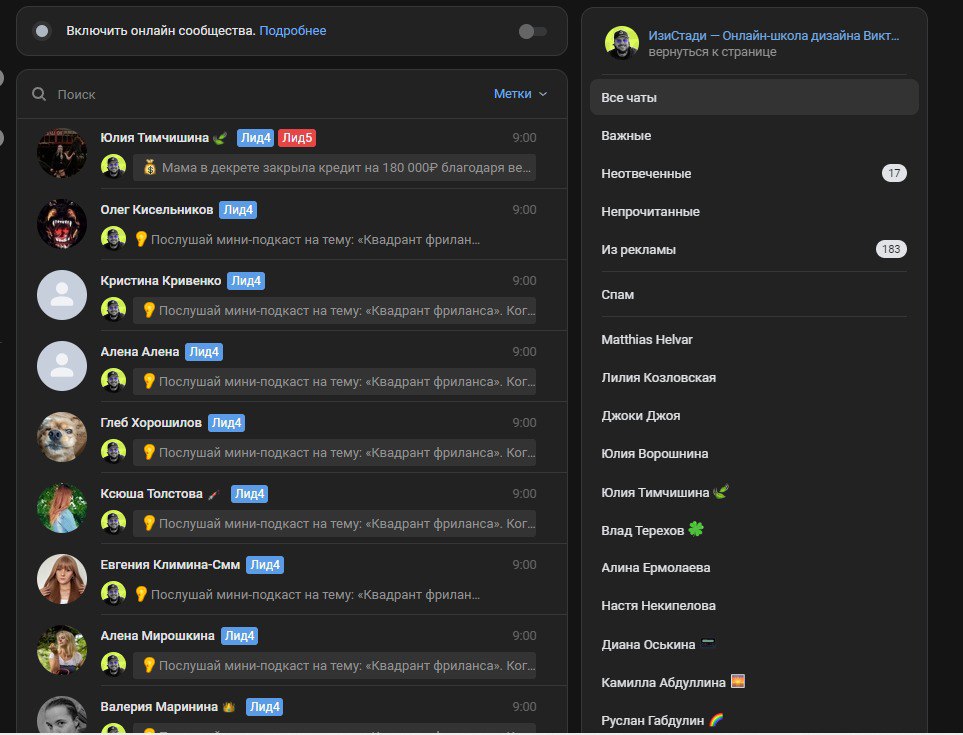Open Кристина Кривенко default avatar
This screenshot has height=735, width=963.
tap(62, 295)
